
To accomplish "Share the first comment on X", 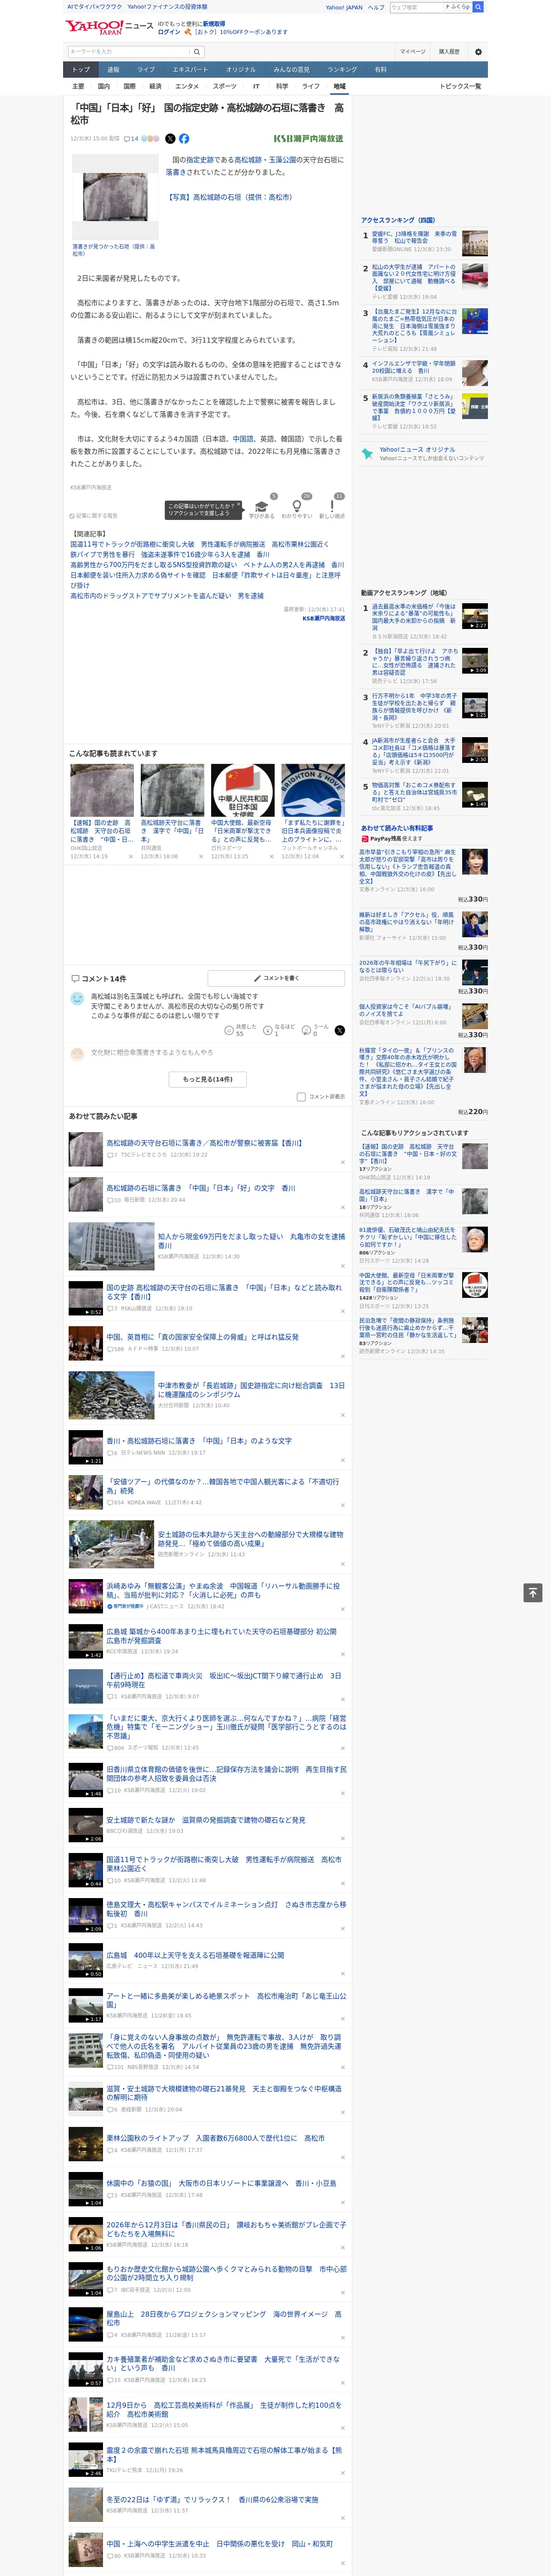I will pyautogui.click(x=340, y=1030).
